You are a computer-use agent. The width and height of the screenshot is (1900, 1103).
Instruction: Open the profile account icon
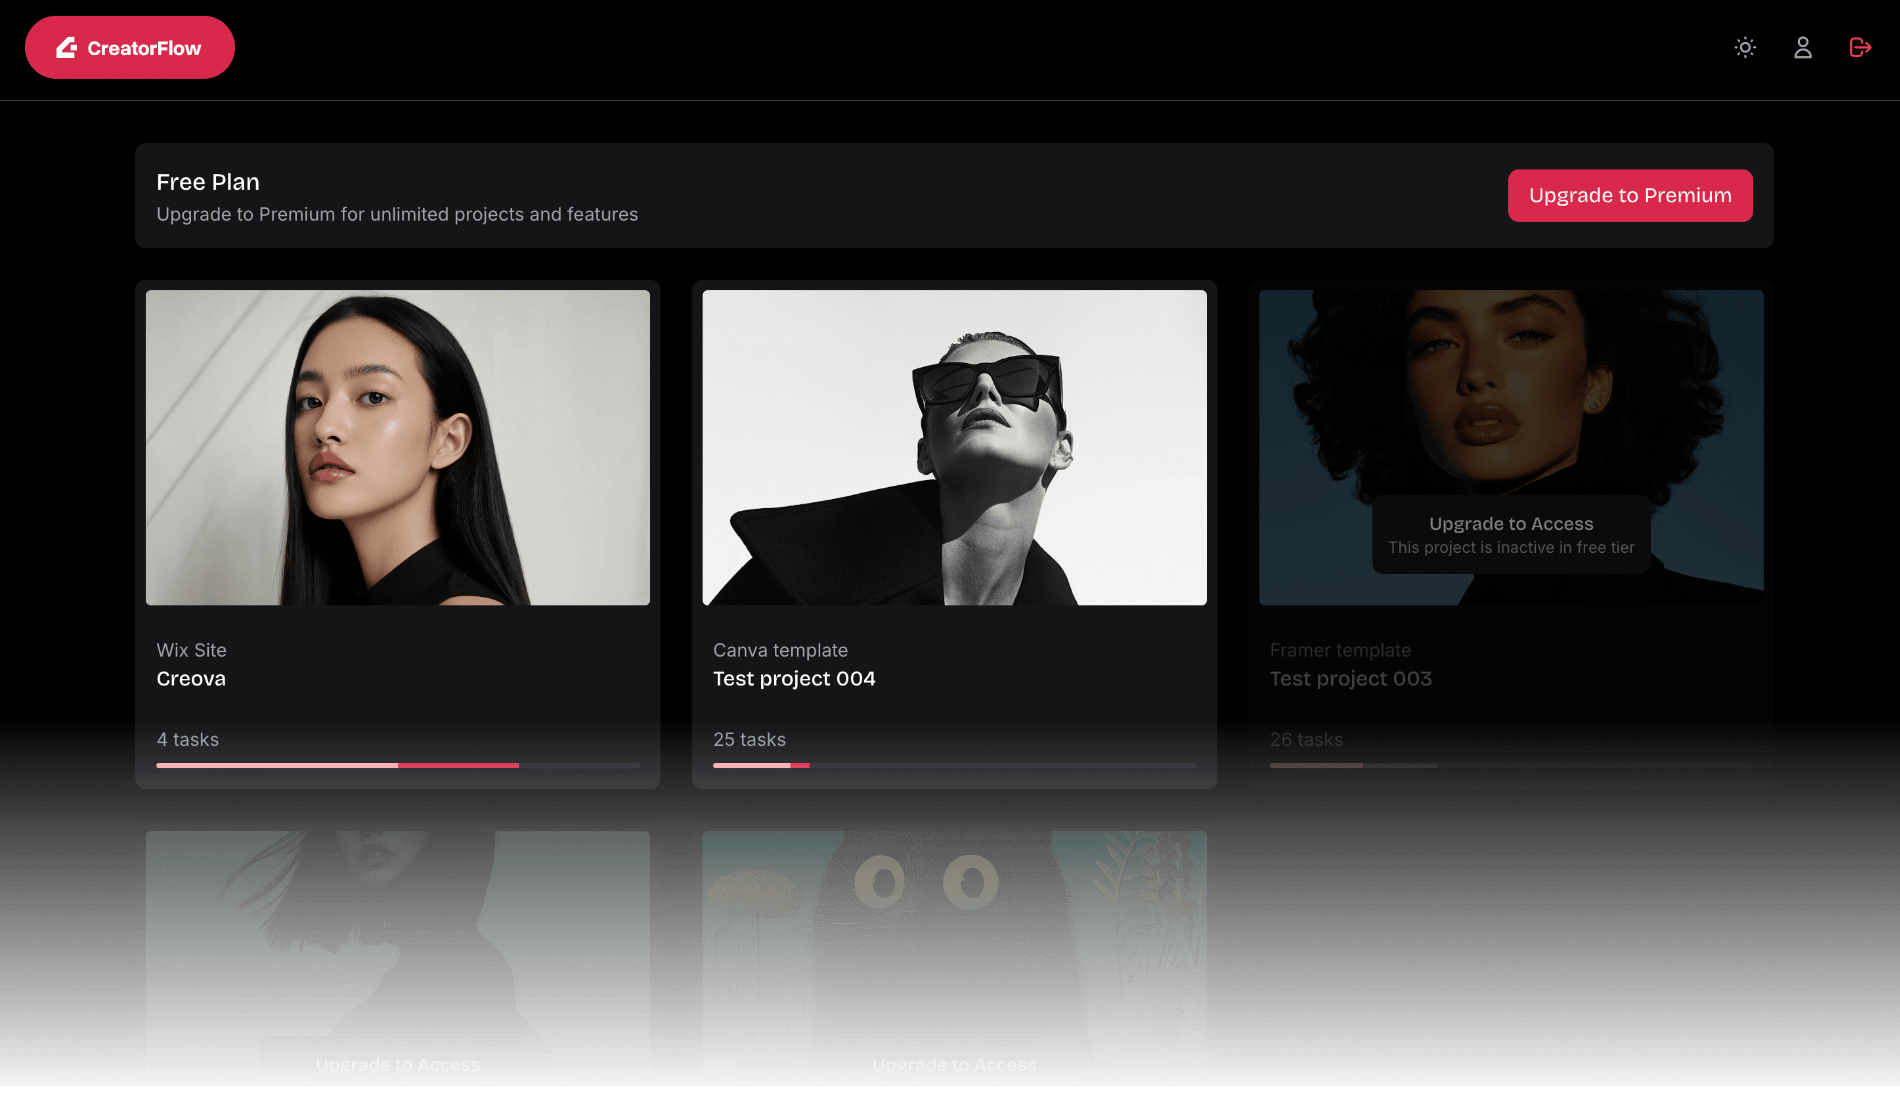click(x=1803, y=47)
